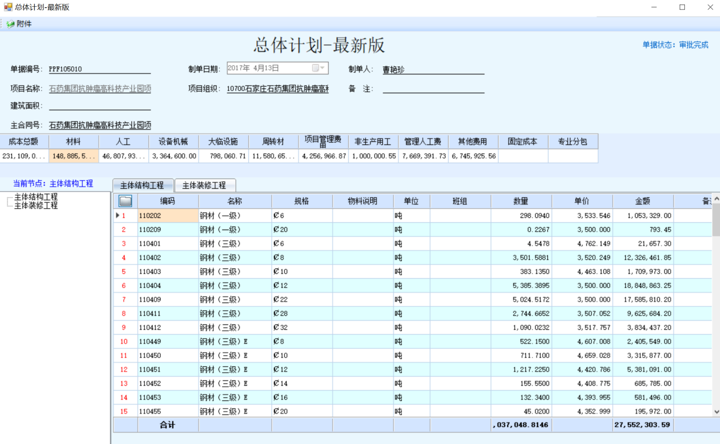720x444 pixels.
Task: Click the 设备机械 column header
Action: tap(174, 141)
